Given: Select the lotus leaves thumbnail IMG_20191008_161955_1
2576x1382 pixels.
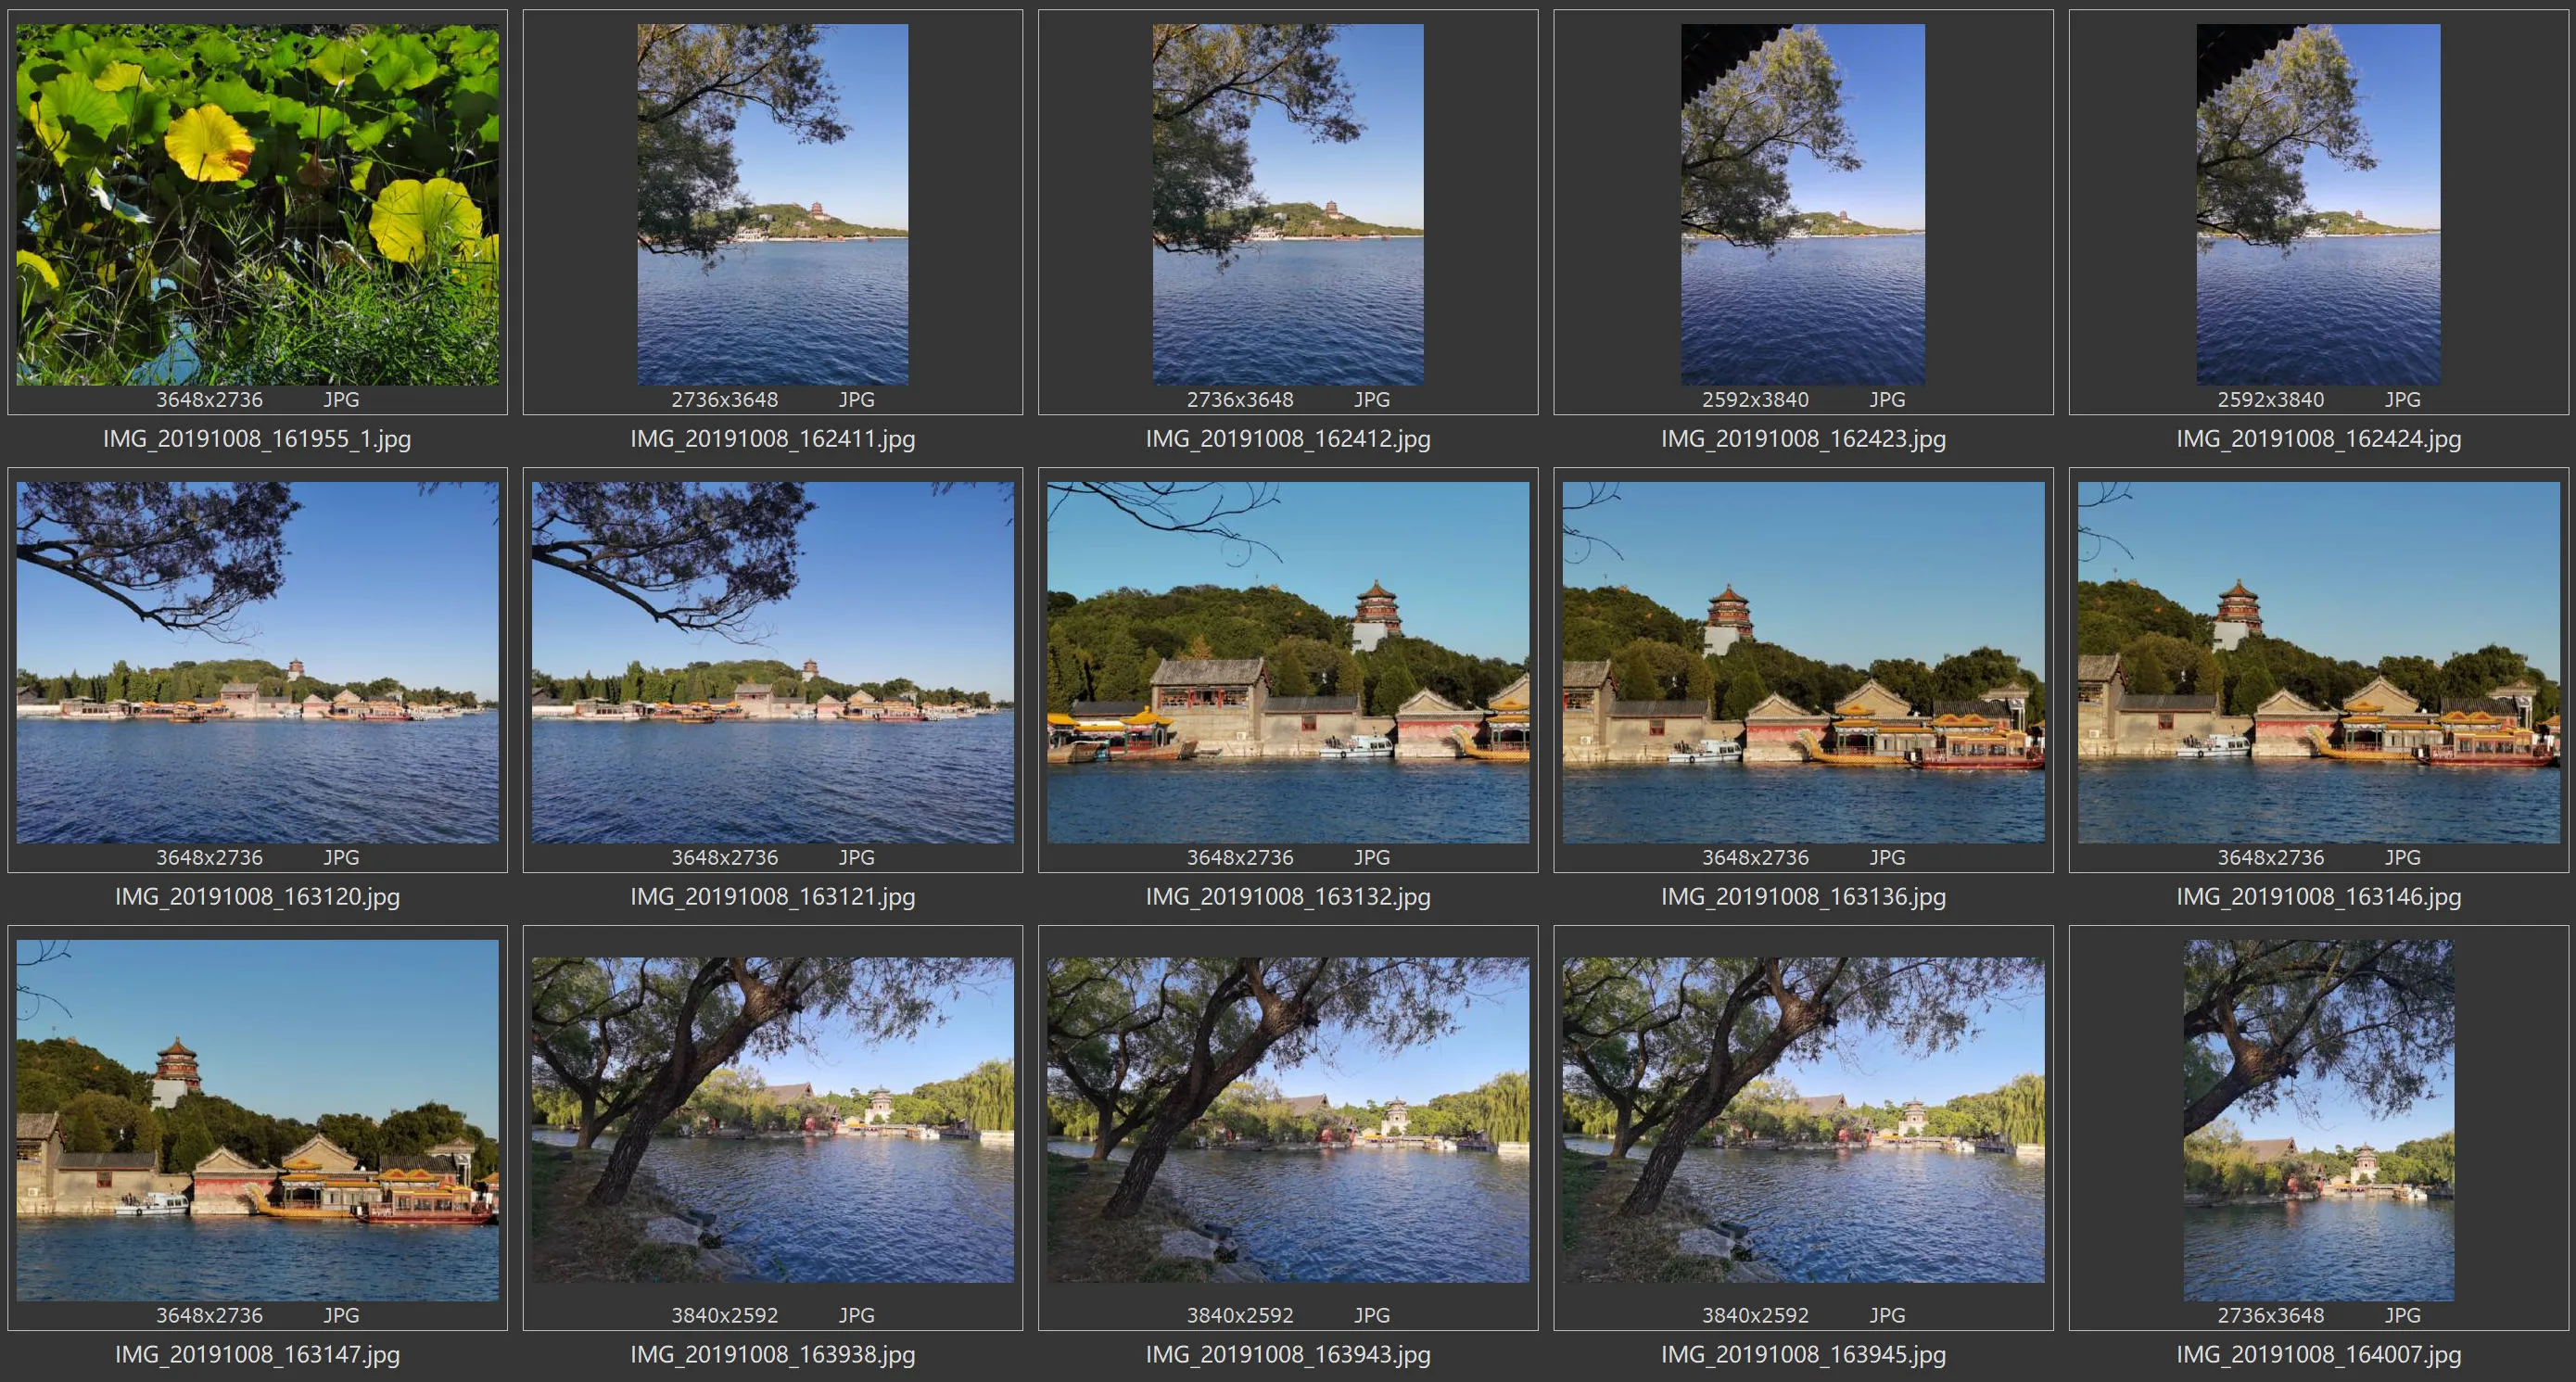Looking at the screenshot, I should pyautogui.click(x=257, y=205).
